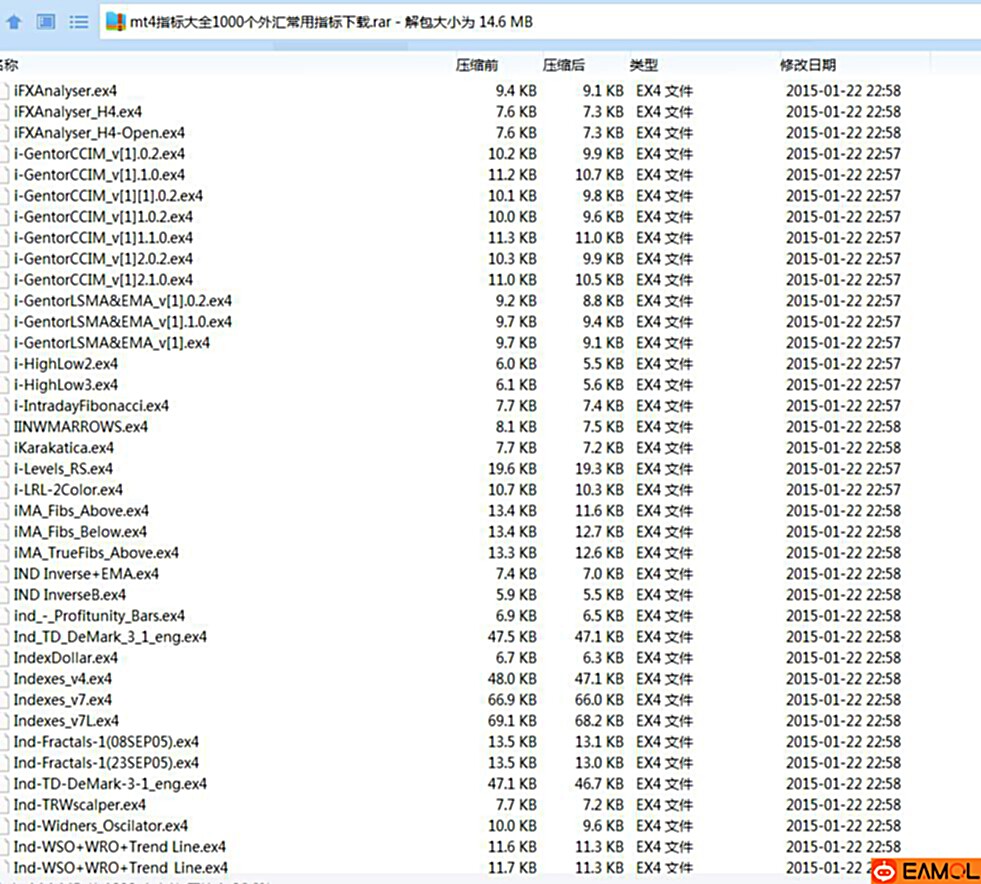Sort by the 类型 column header
981x884 pixels.
coord(643,65)
